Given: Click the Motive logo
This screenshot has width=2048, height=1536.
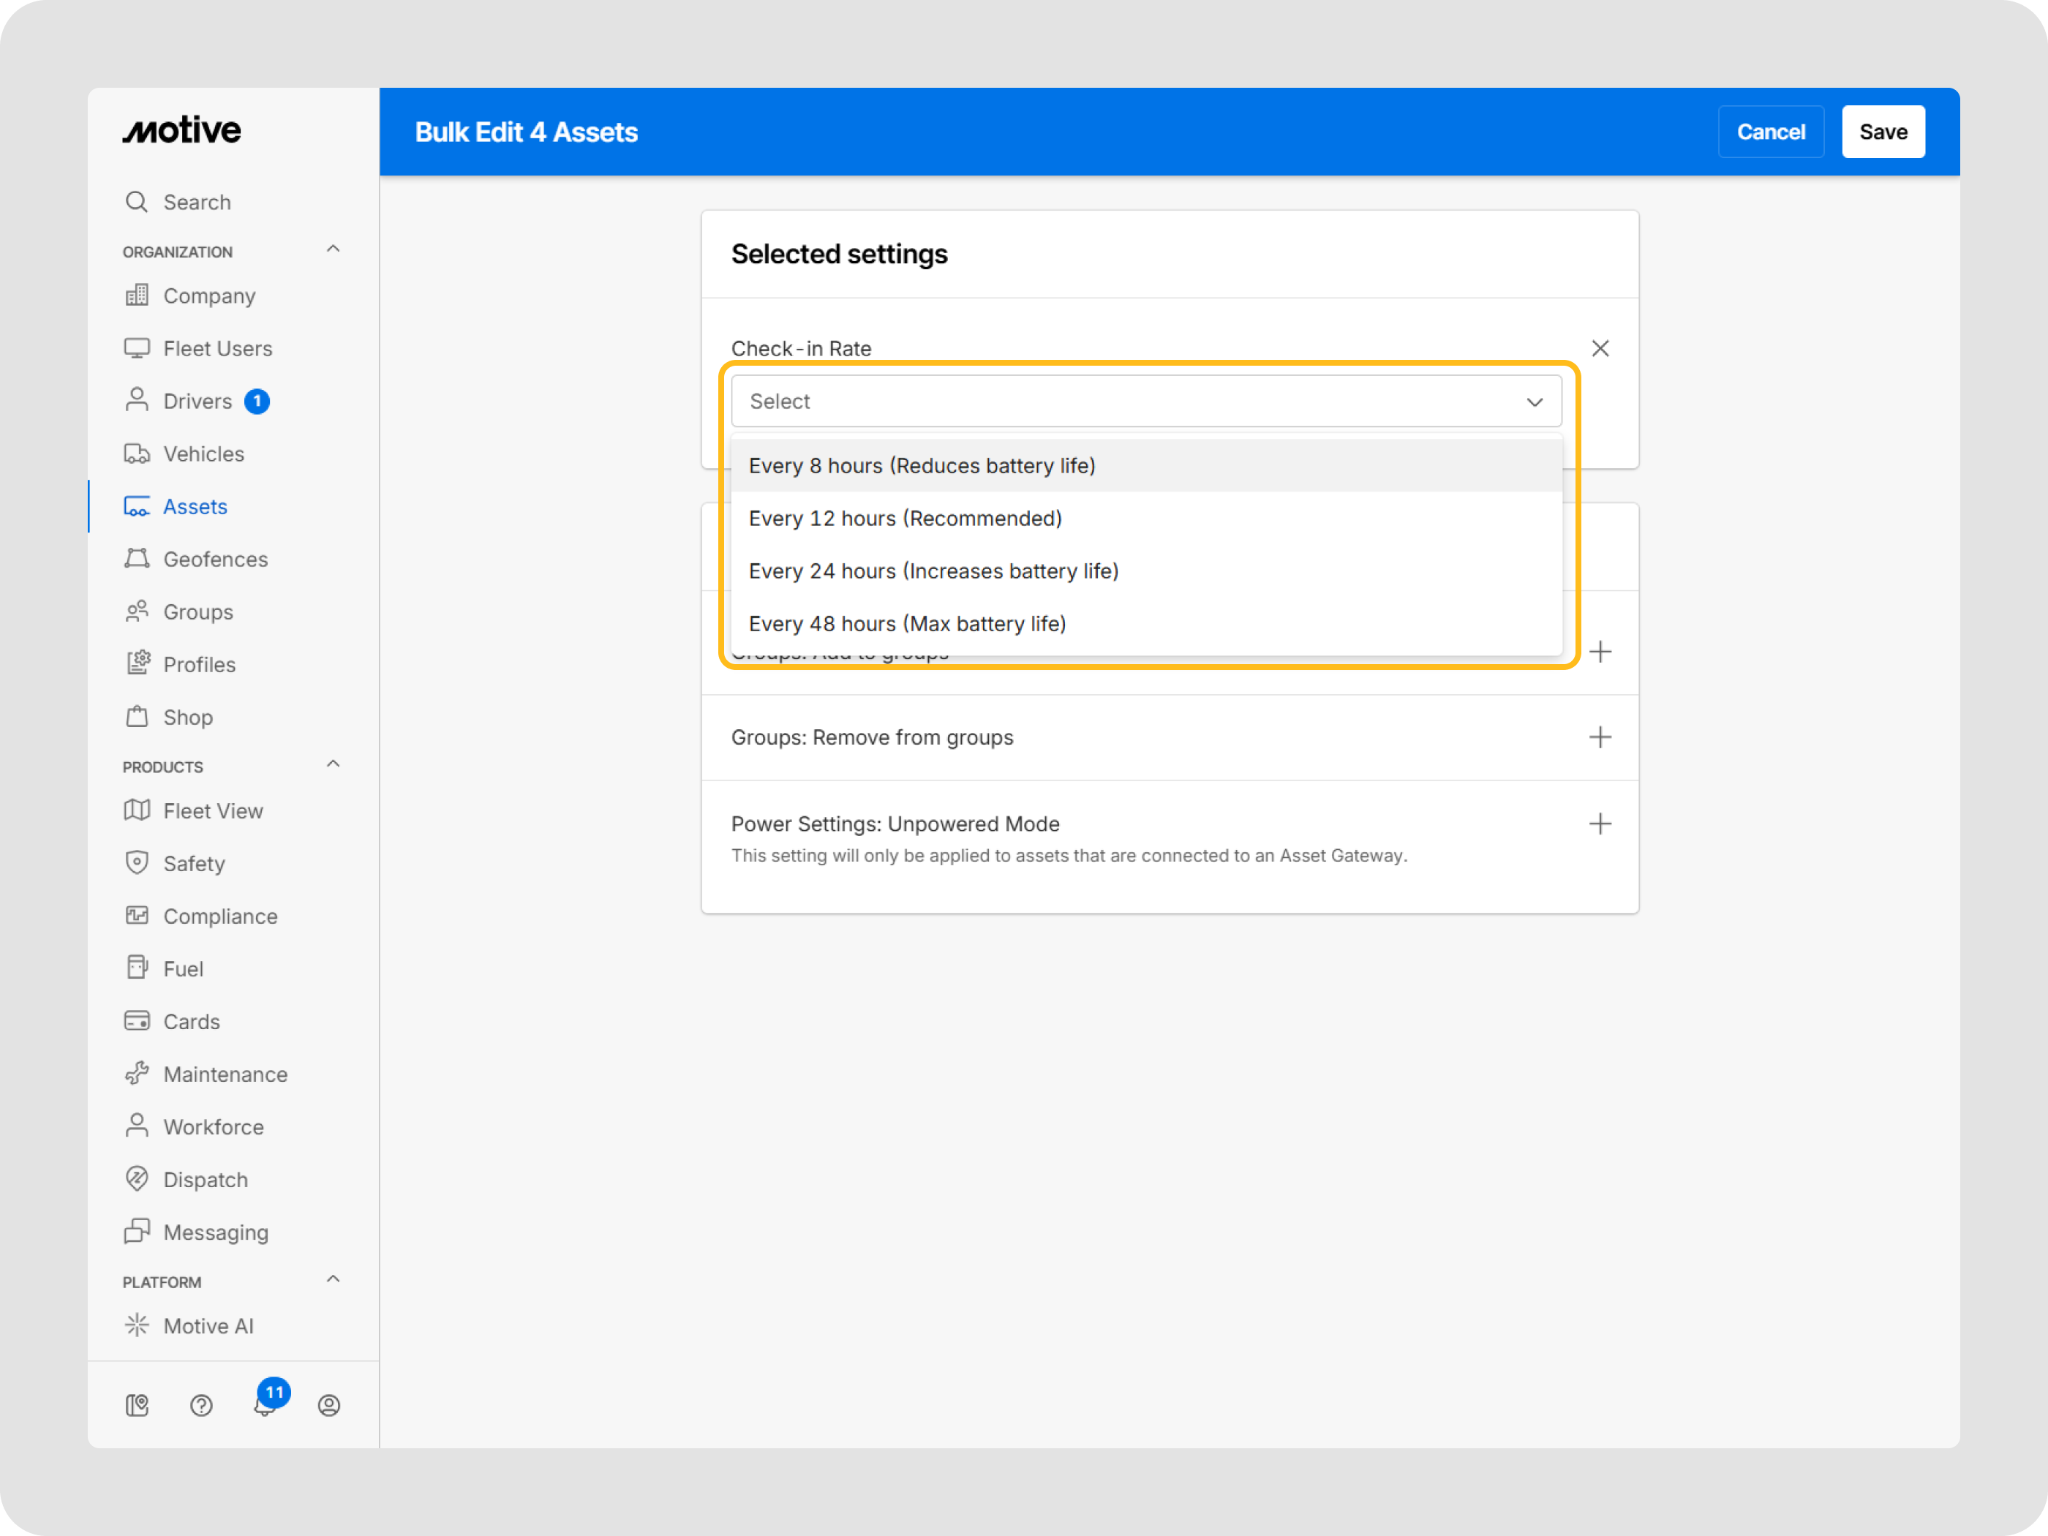Looking at the screenshot, I should (x=181, y=130).
